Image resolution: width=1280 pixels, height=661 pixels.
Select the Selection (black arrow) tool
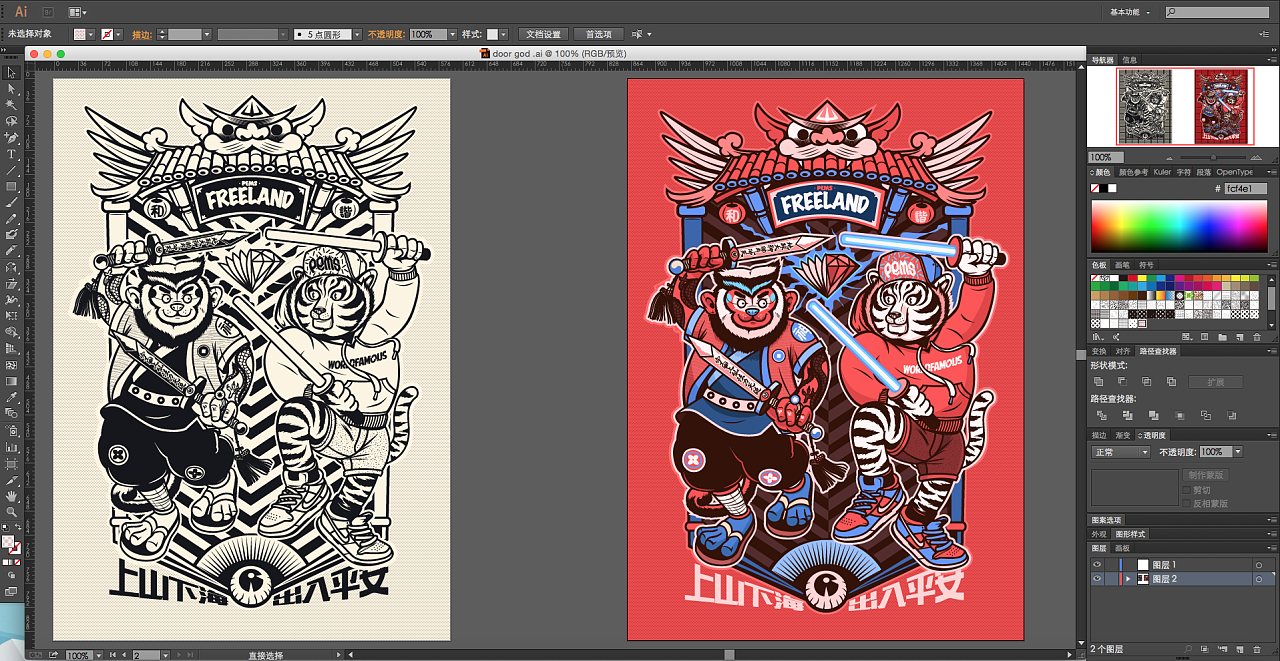pyautogui.click(x=11, y=72)
